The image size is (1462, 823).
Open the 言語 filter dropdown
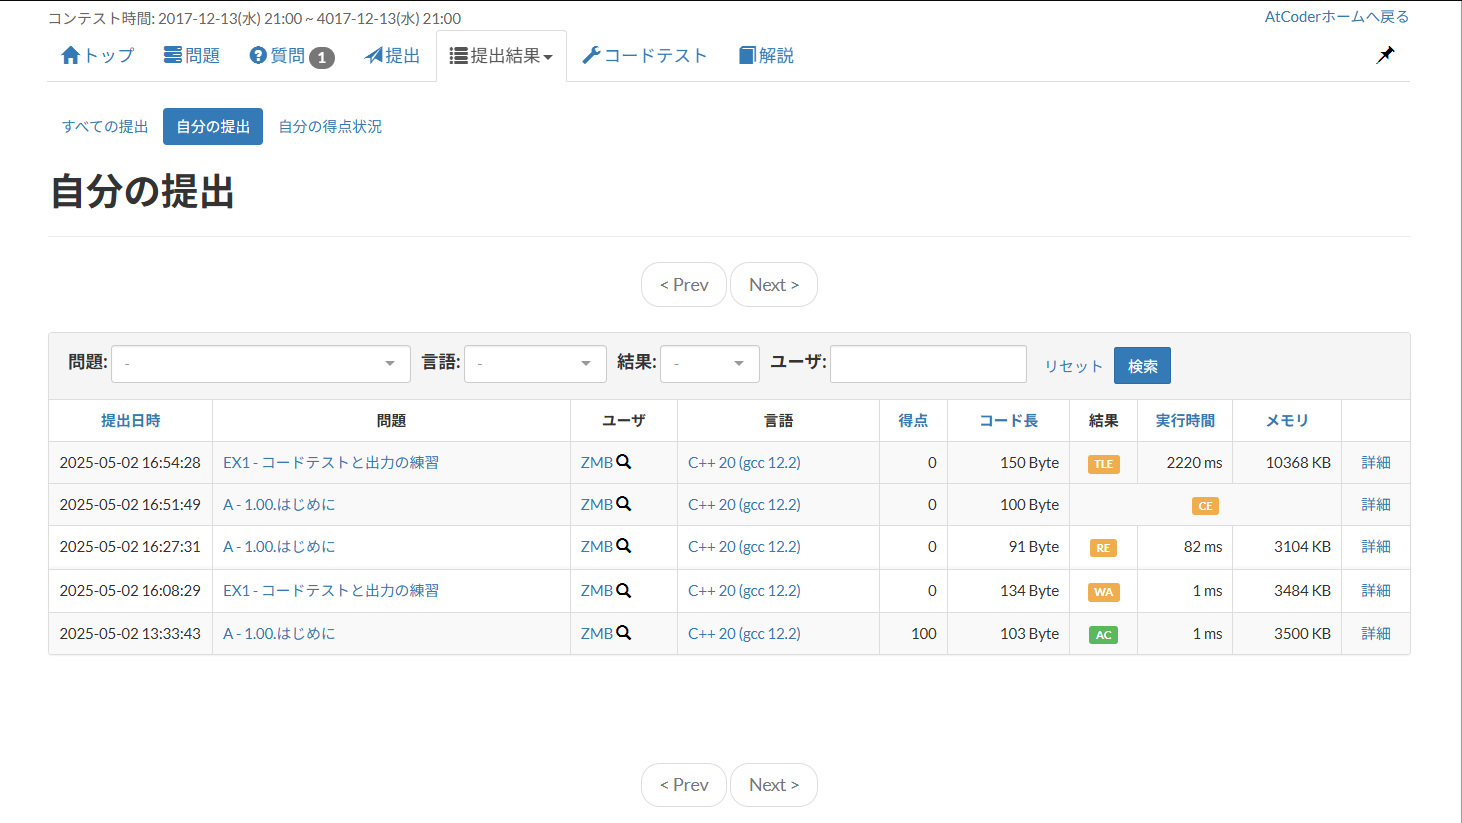(x=535, y=364)
